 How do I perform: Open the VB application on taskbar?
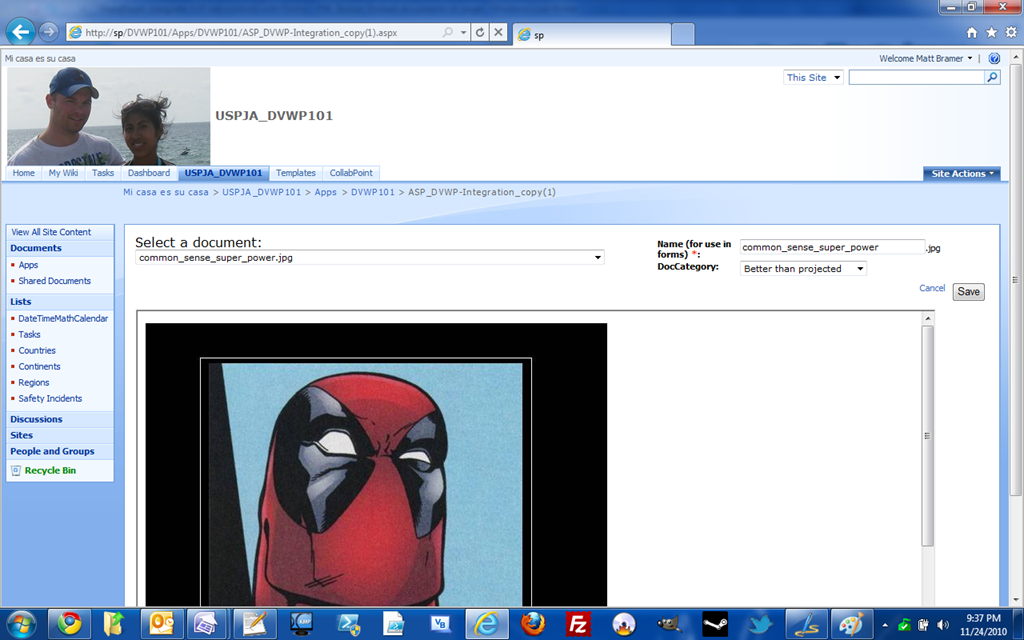[440, 624]
